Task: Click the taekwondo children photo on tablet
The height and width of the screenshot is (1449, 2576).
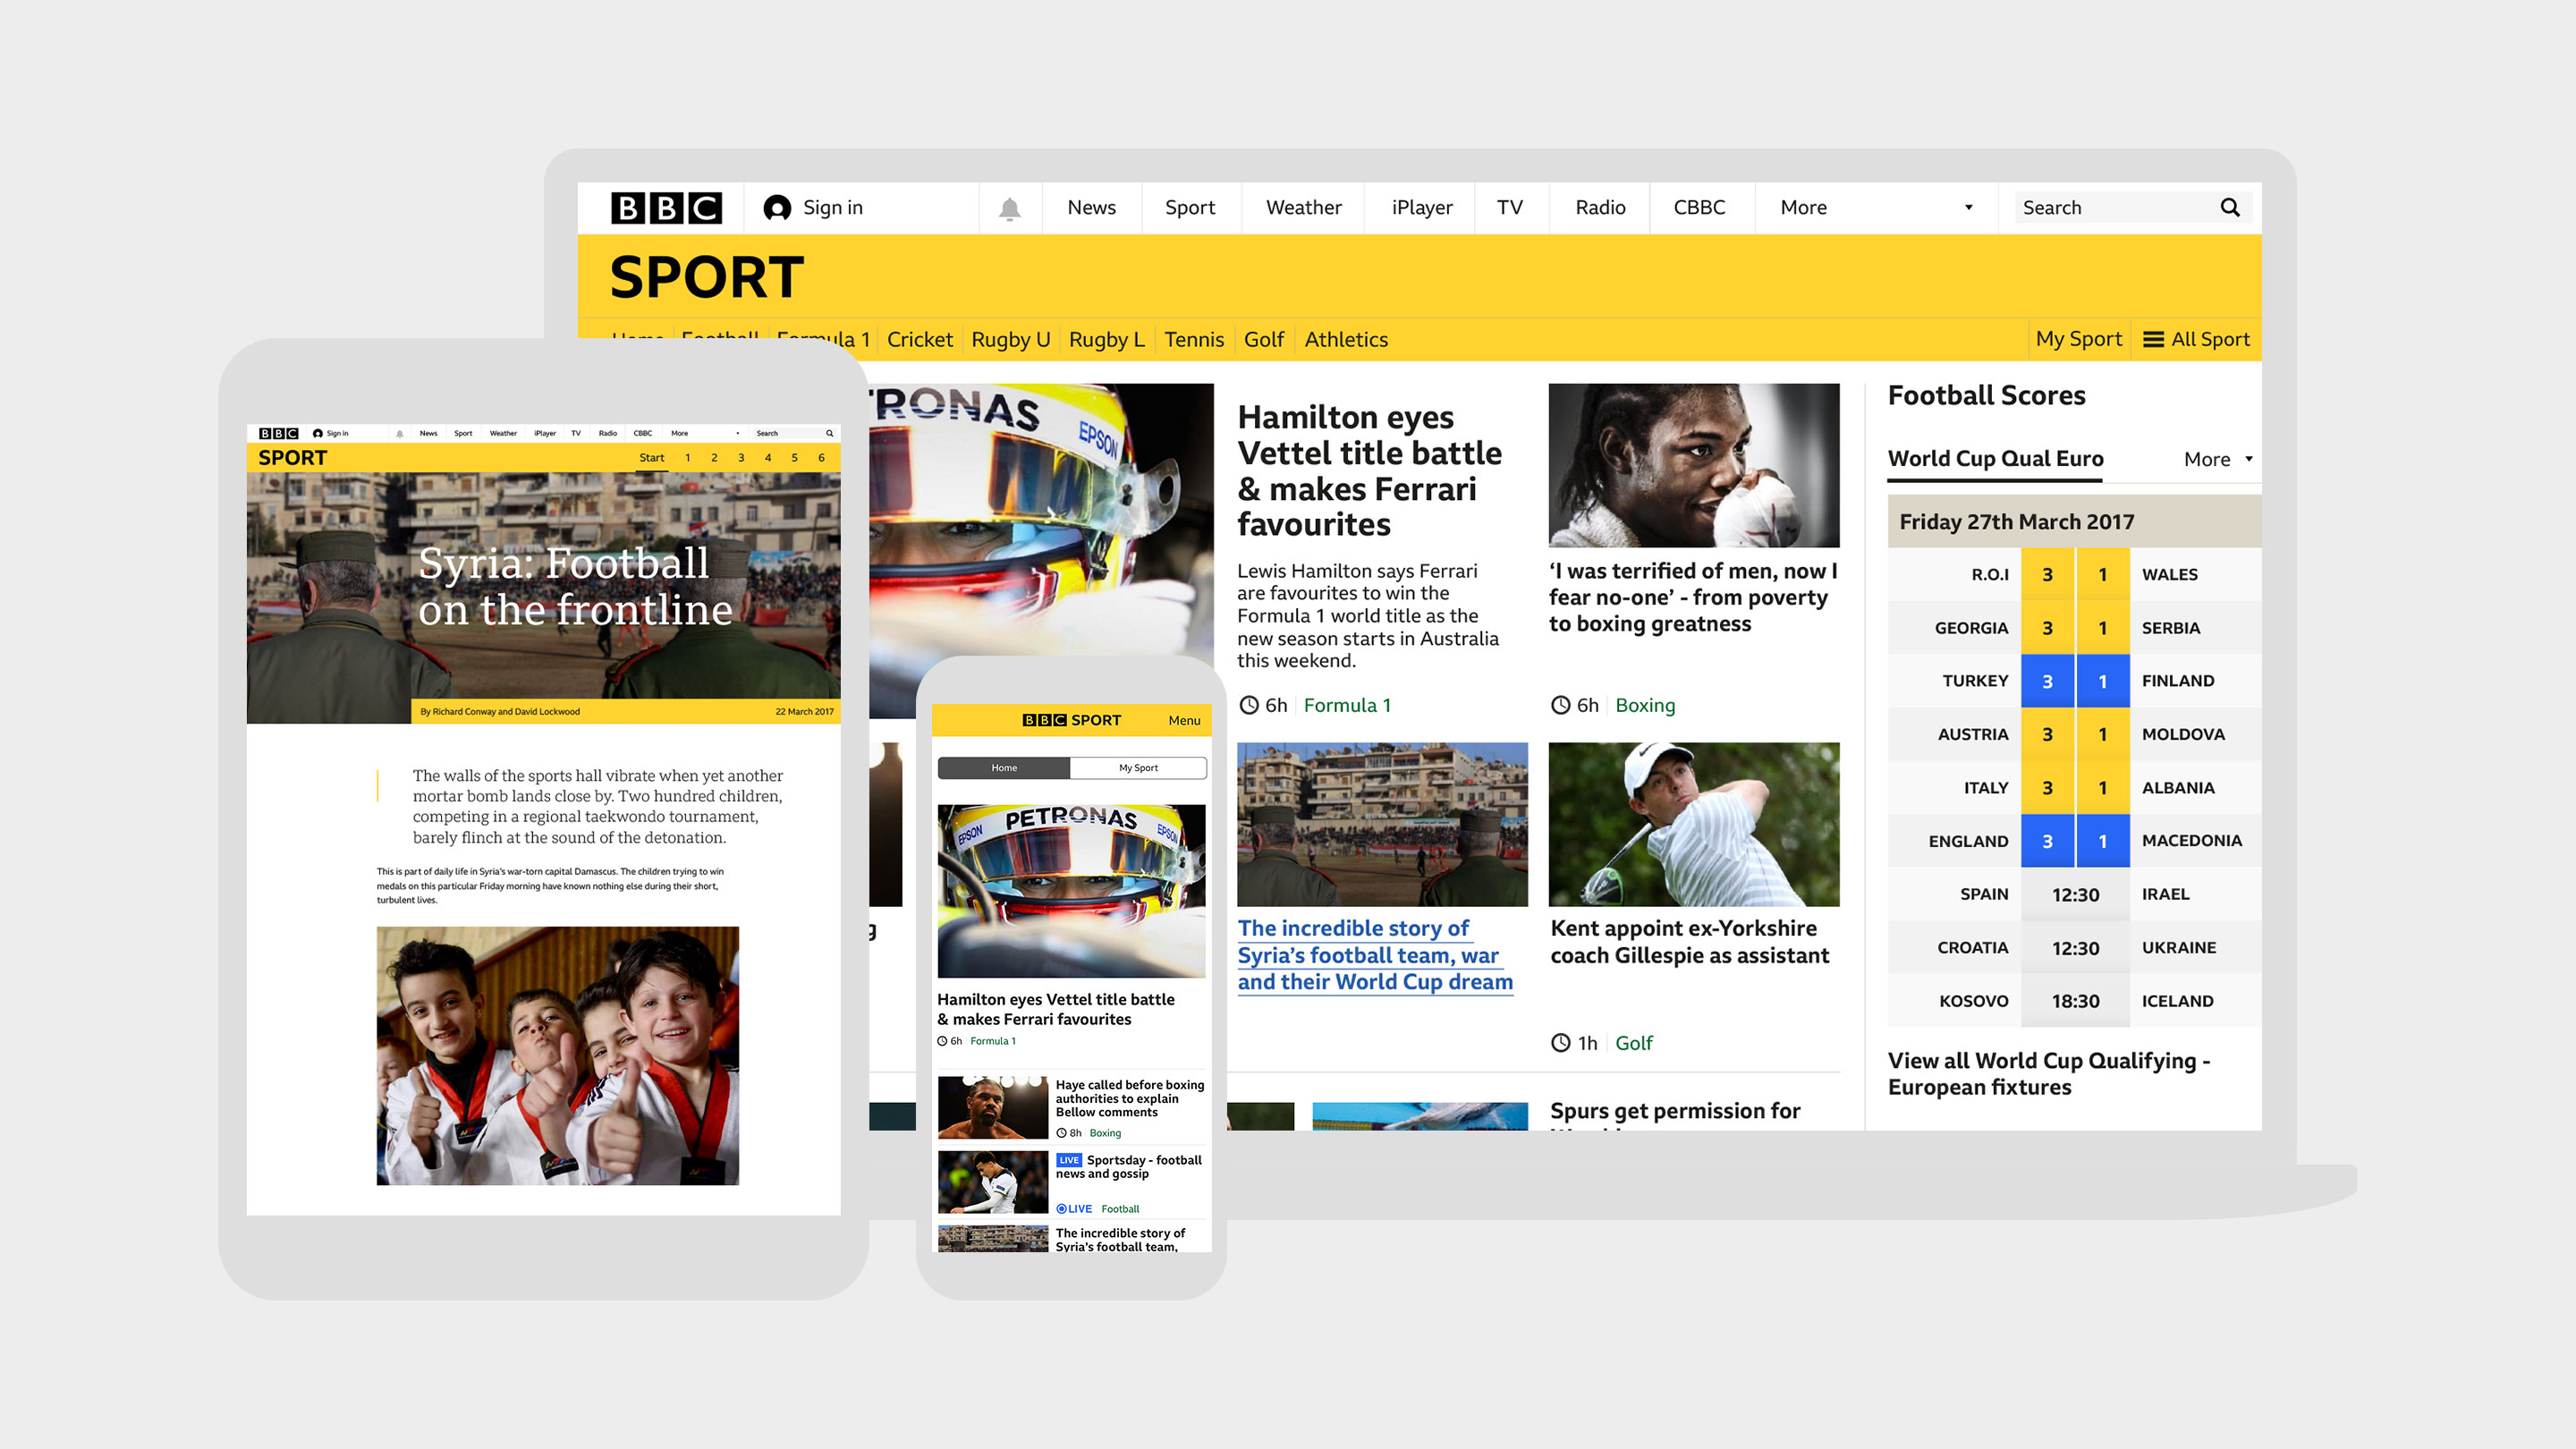Action: tap(558, 1056)
